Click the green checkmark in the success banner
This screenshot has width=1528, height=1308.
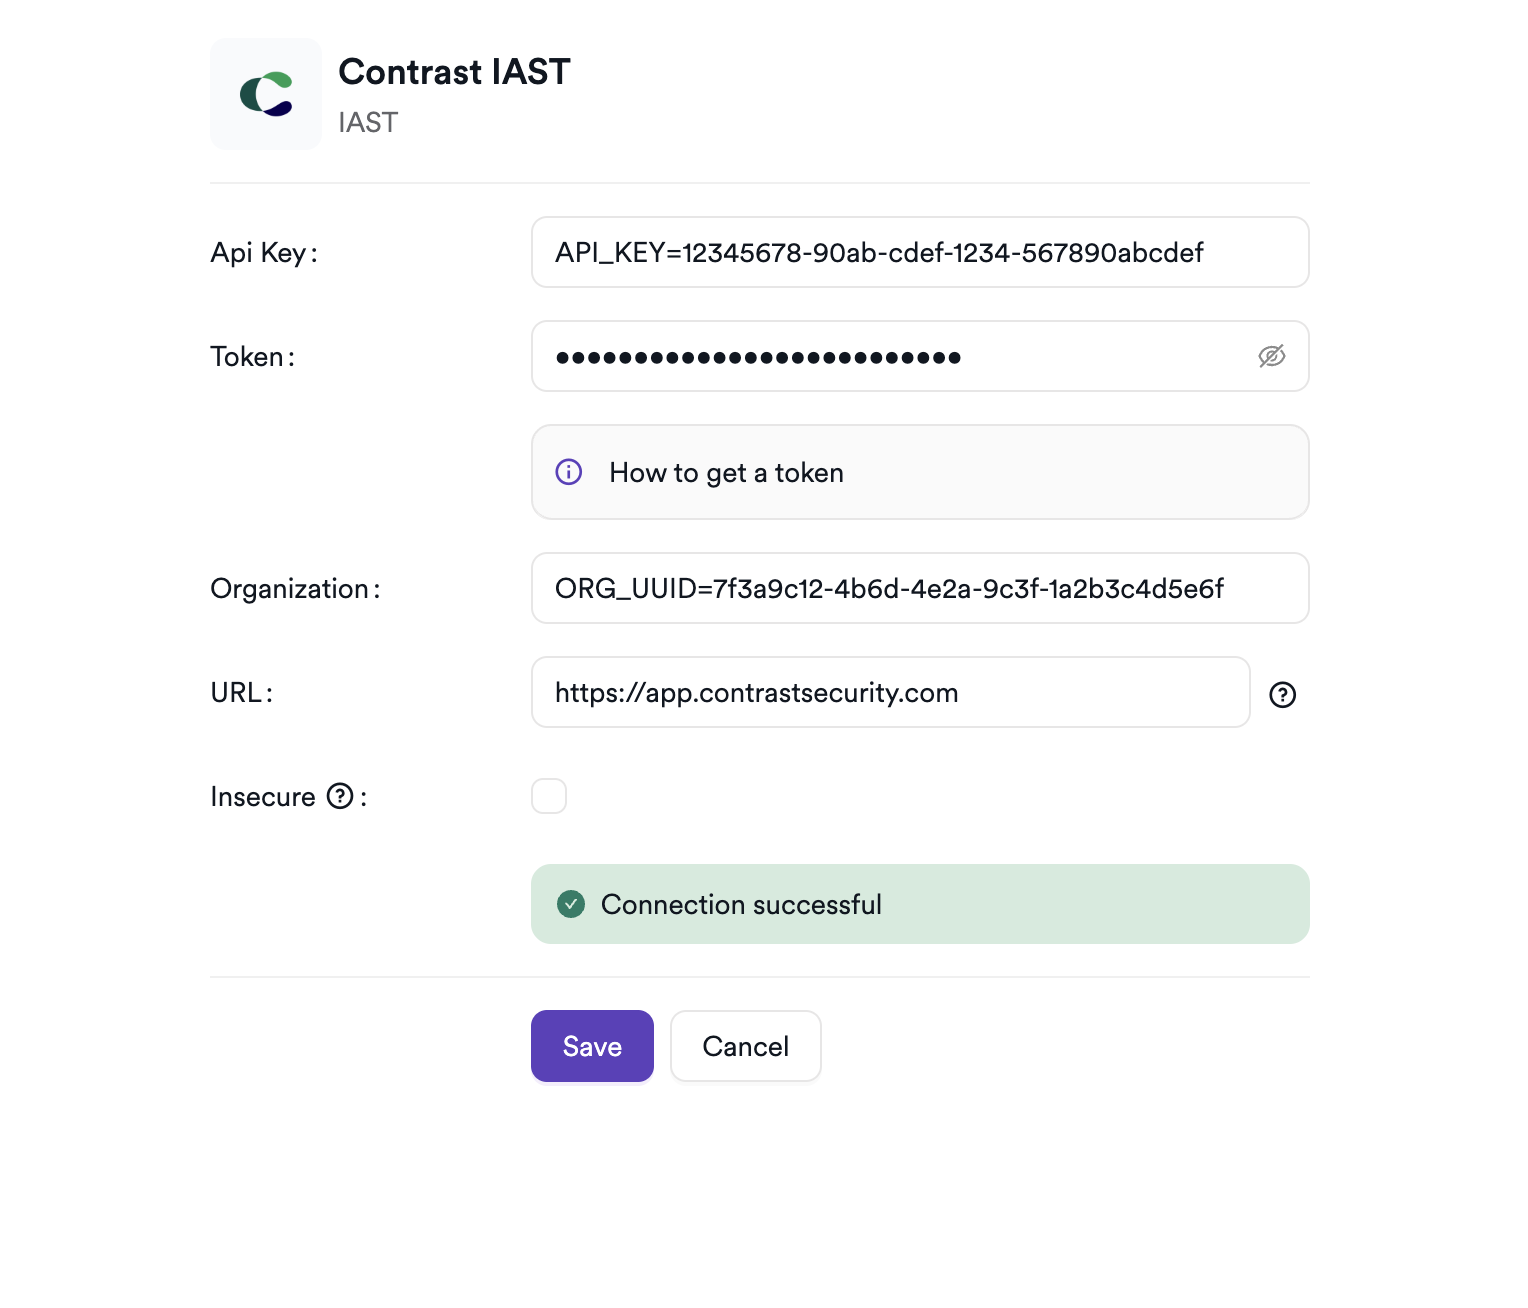click(570, 903)
